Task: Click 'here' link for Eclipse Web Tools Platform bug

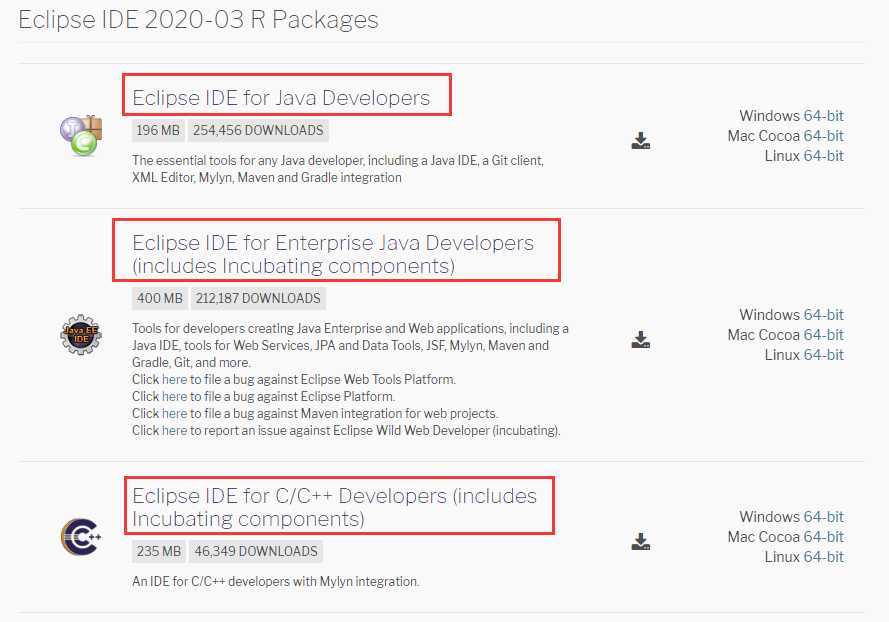Action: (x=175, y=379)
